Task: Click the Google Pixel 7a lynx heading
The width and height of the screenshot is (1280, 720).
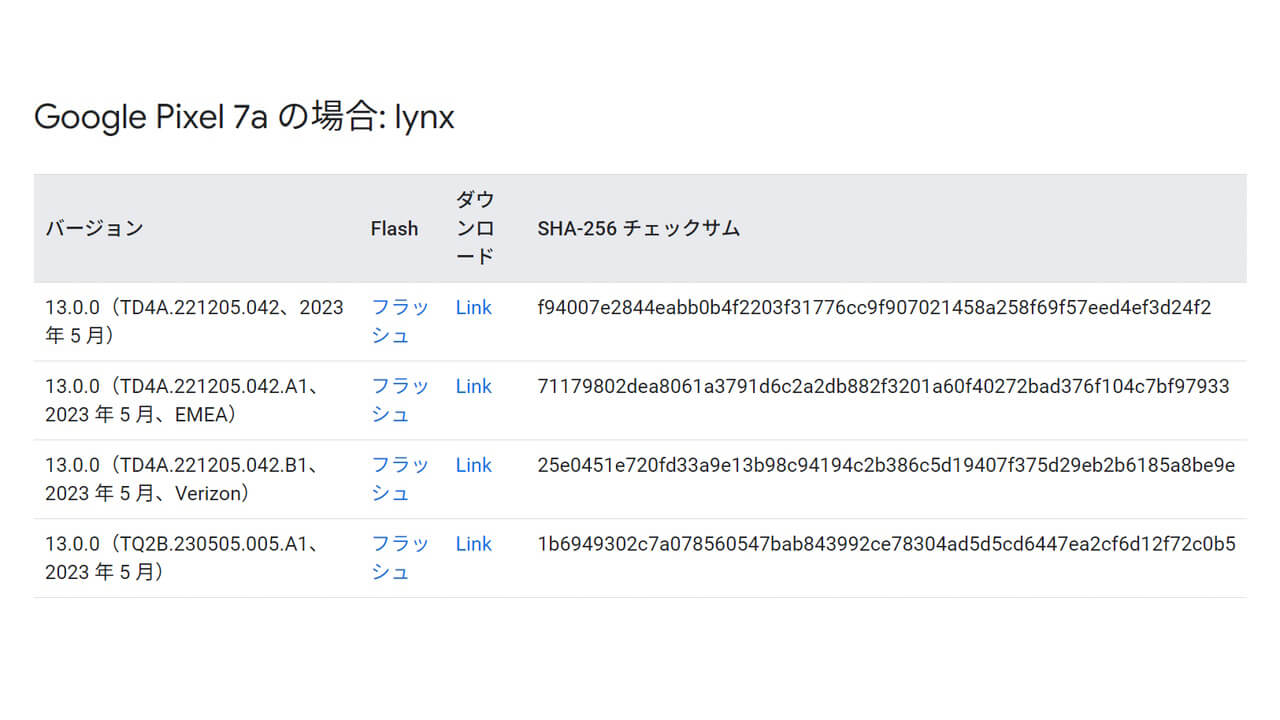Action: (x=244, y=118)
